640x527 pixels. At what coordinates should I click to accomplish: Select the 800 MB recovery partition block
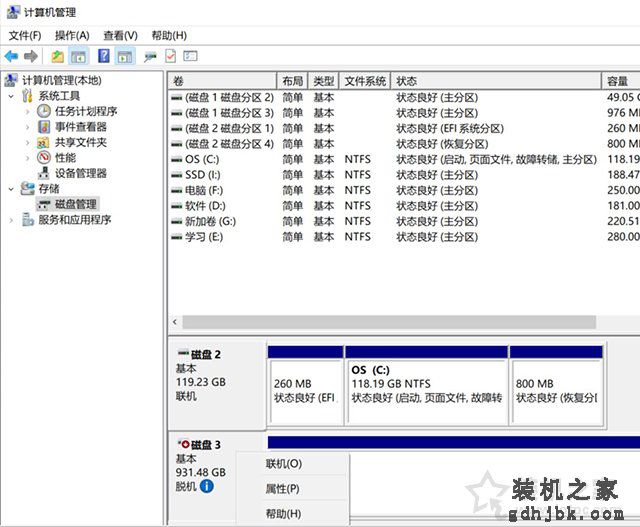coord(557,386)
